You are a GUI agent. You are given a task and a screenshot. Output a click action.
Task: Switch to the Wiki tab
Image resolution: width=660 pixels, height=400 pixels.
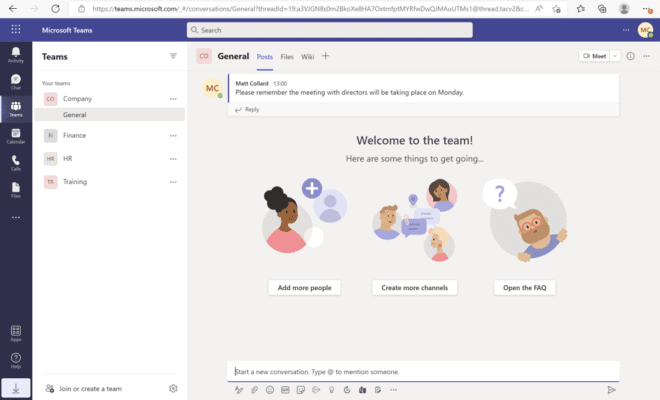[x=307, y=57]
